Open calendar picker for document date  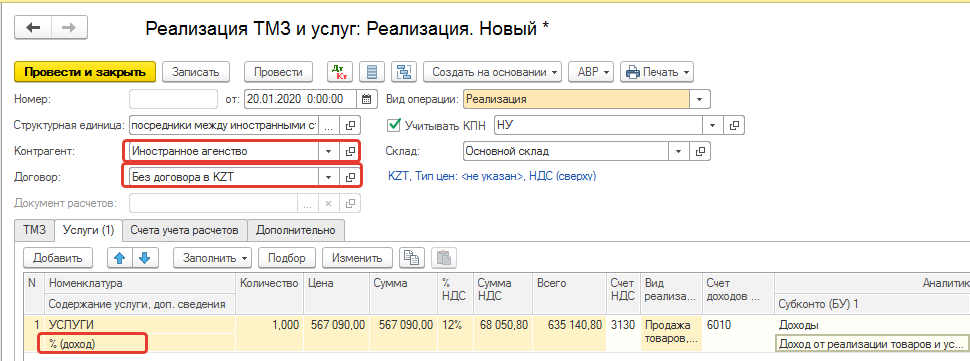pyautogui.click(x=366, y=99)
